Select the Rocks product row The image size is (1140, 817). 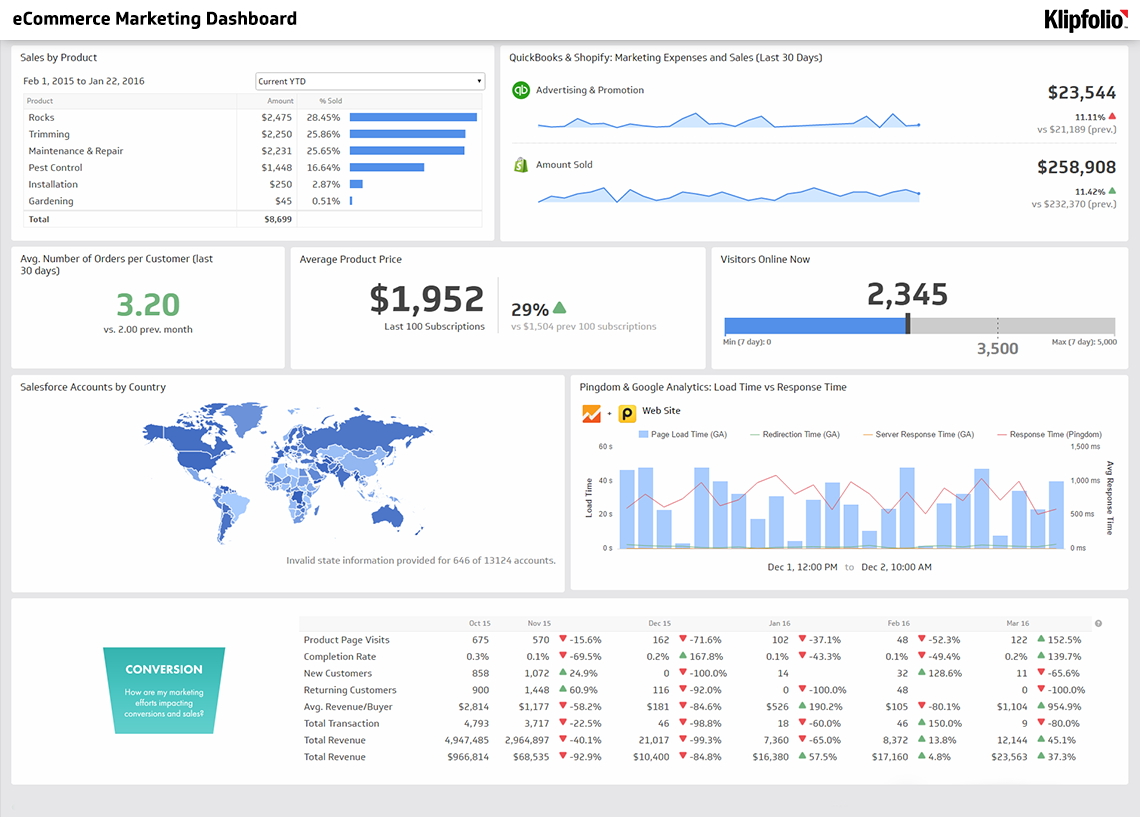(x=42, y=118)
